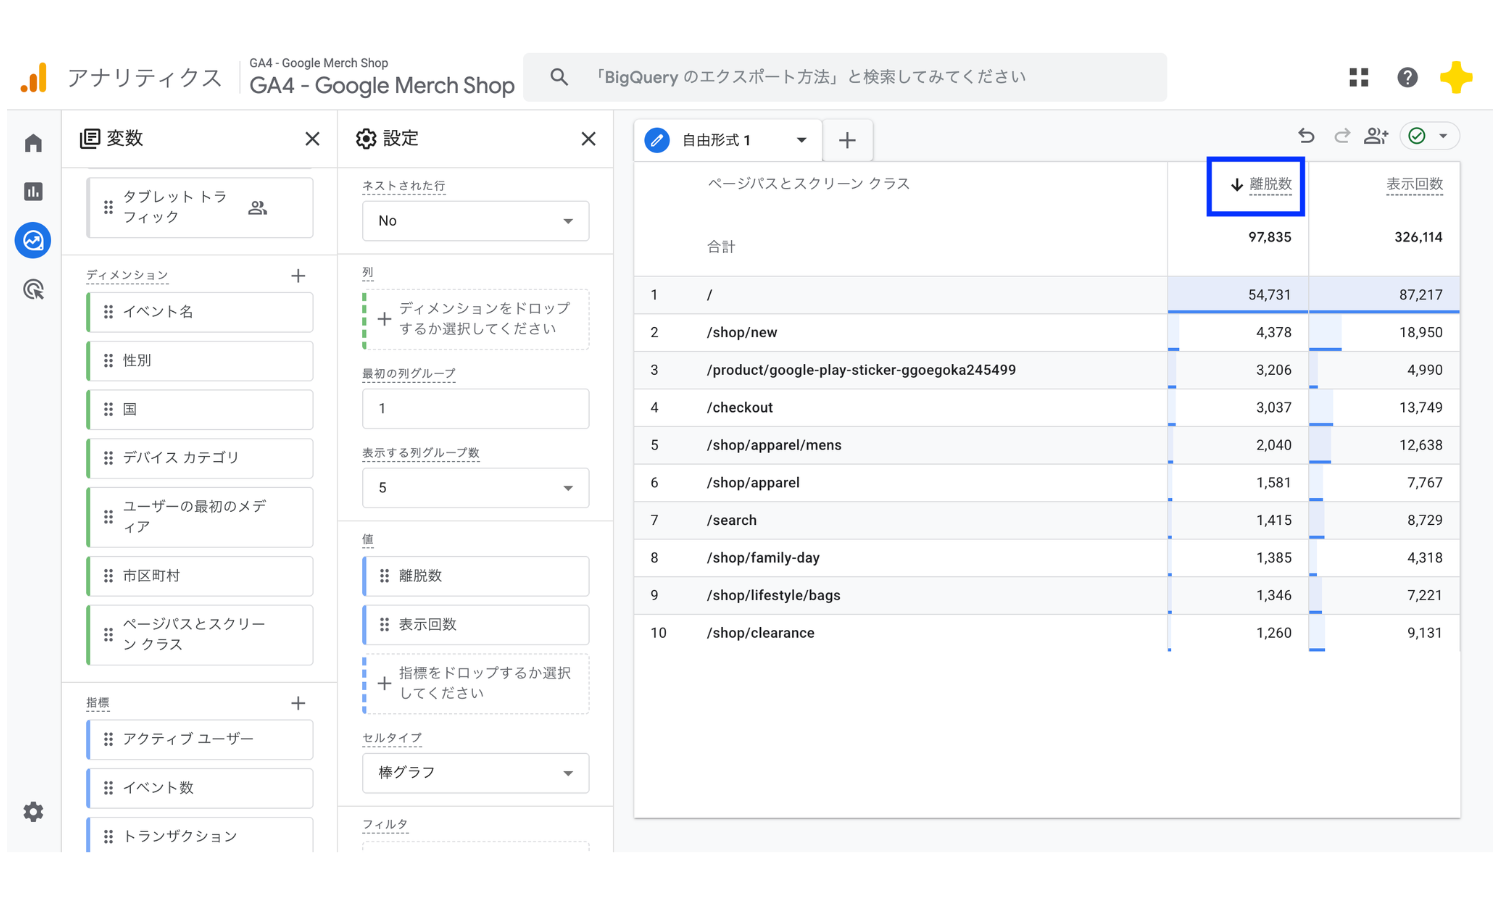Image resolution: width=1500 pixels, height=900 pixels.
Task: Close the 設定 panel
Action: 588,139
